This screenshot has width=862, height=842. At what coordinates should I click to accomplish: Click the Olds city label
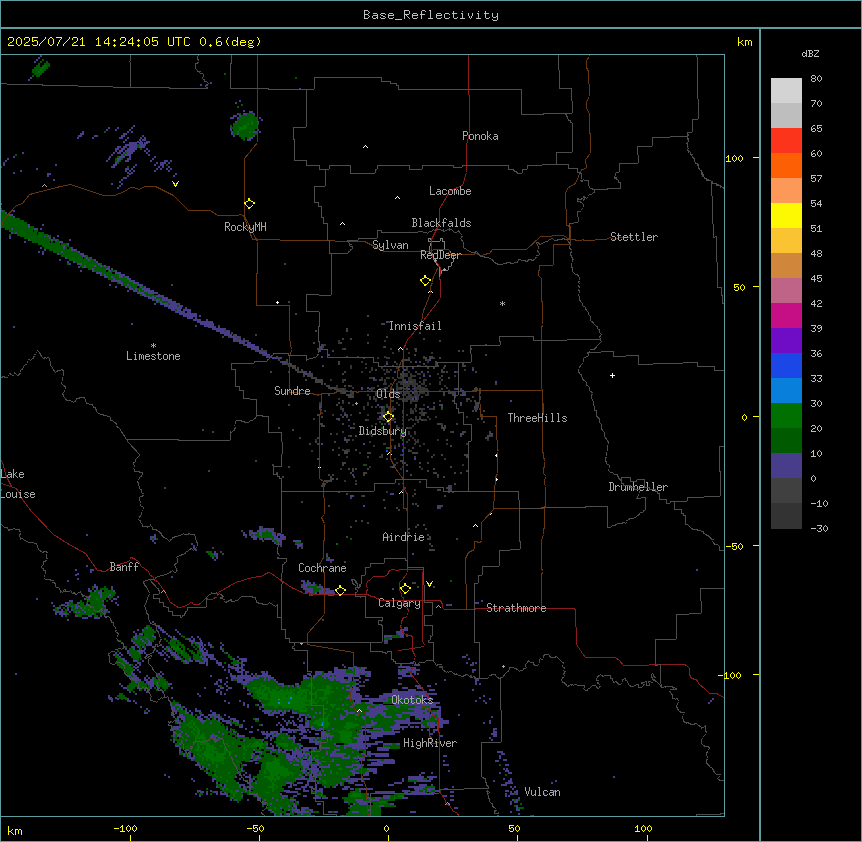[x=388, y=394]
